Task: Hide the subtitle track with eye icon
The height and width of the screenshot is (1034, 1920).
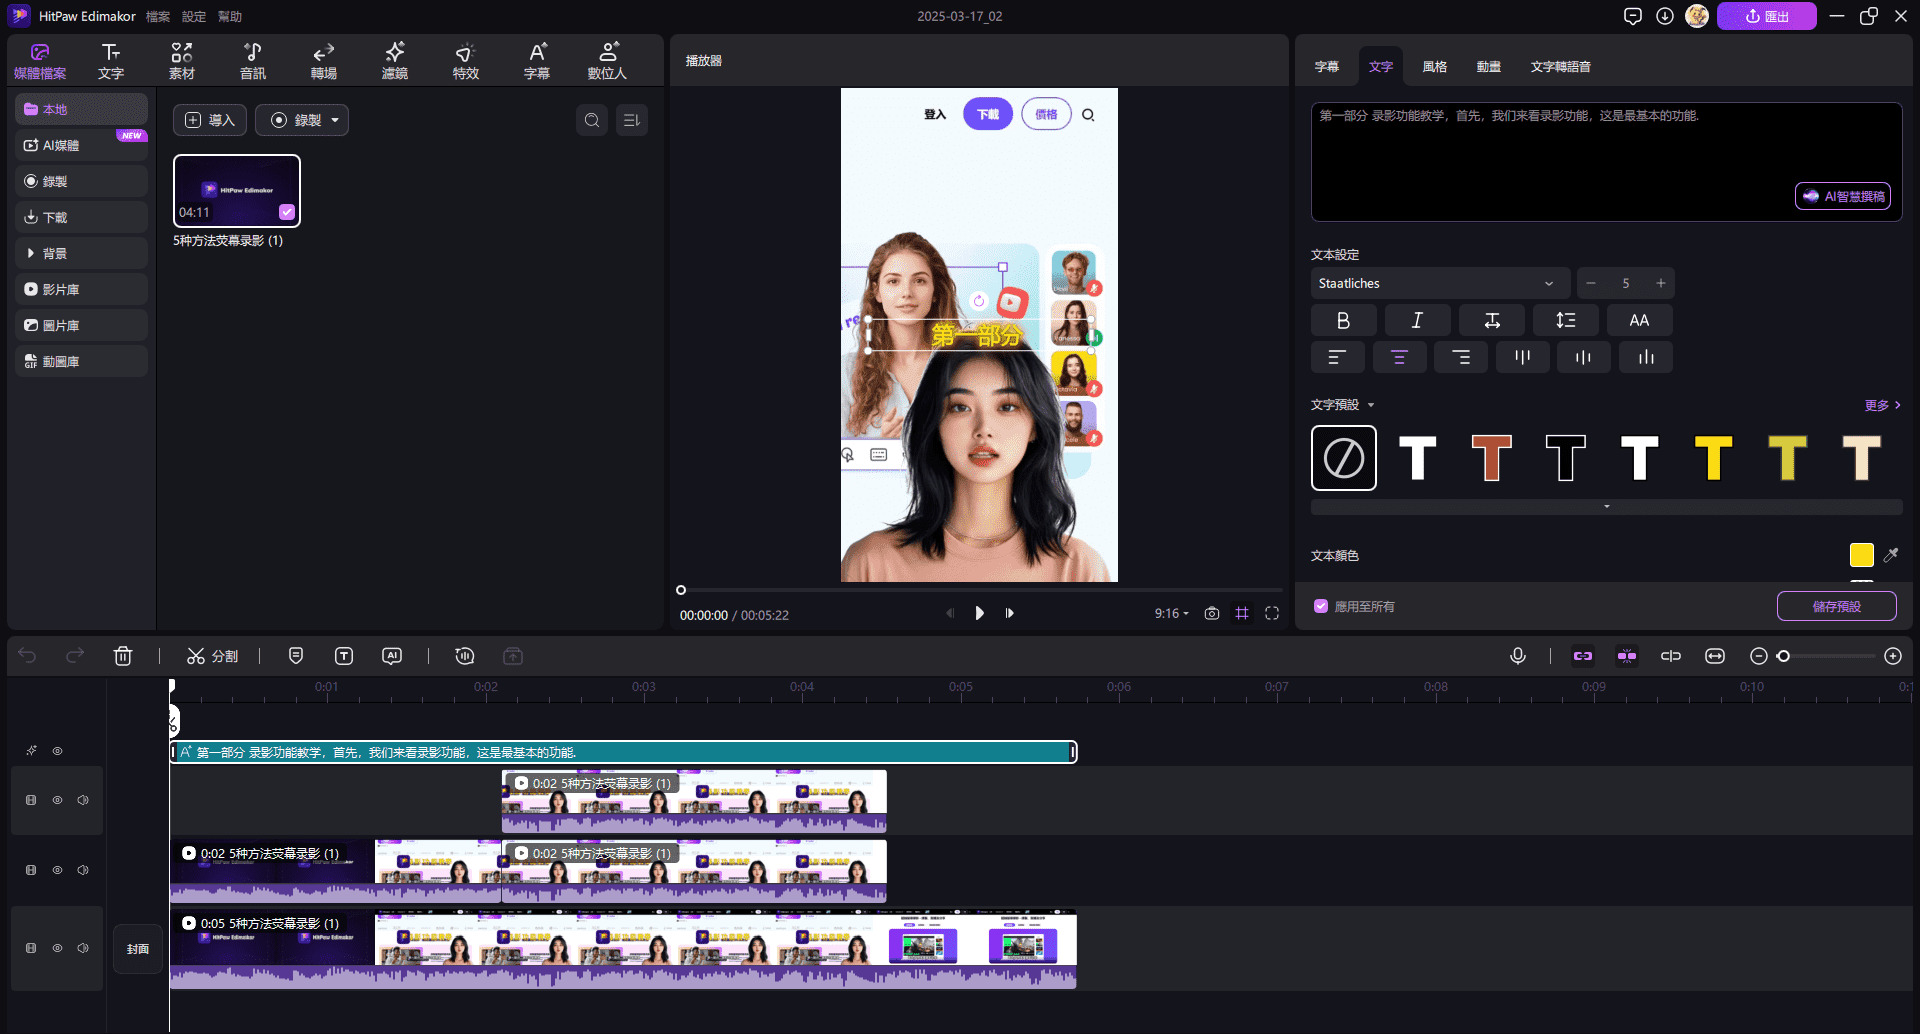Action: pos(58,751)
